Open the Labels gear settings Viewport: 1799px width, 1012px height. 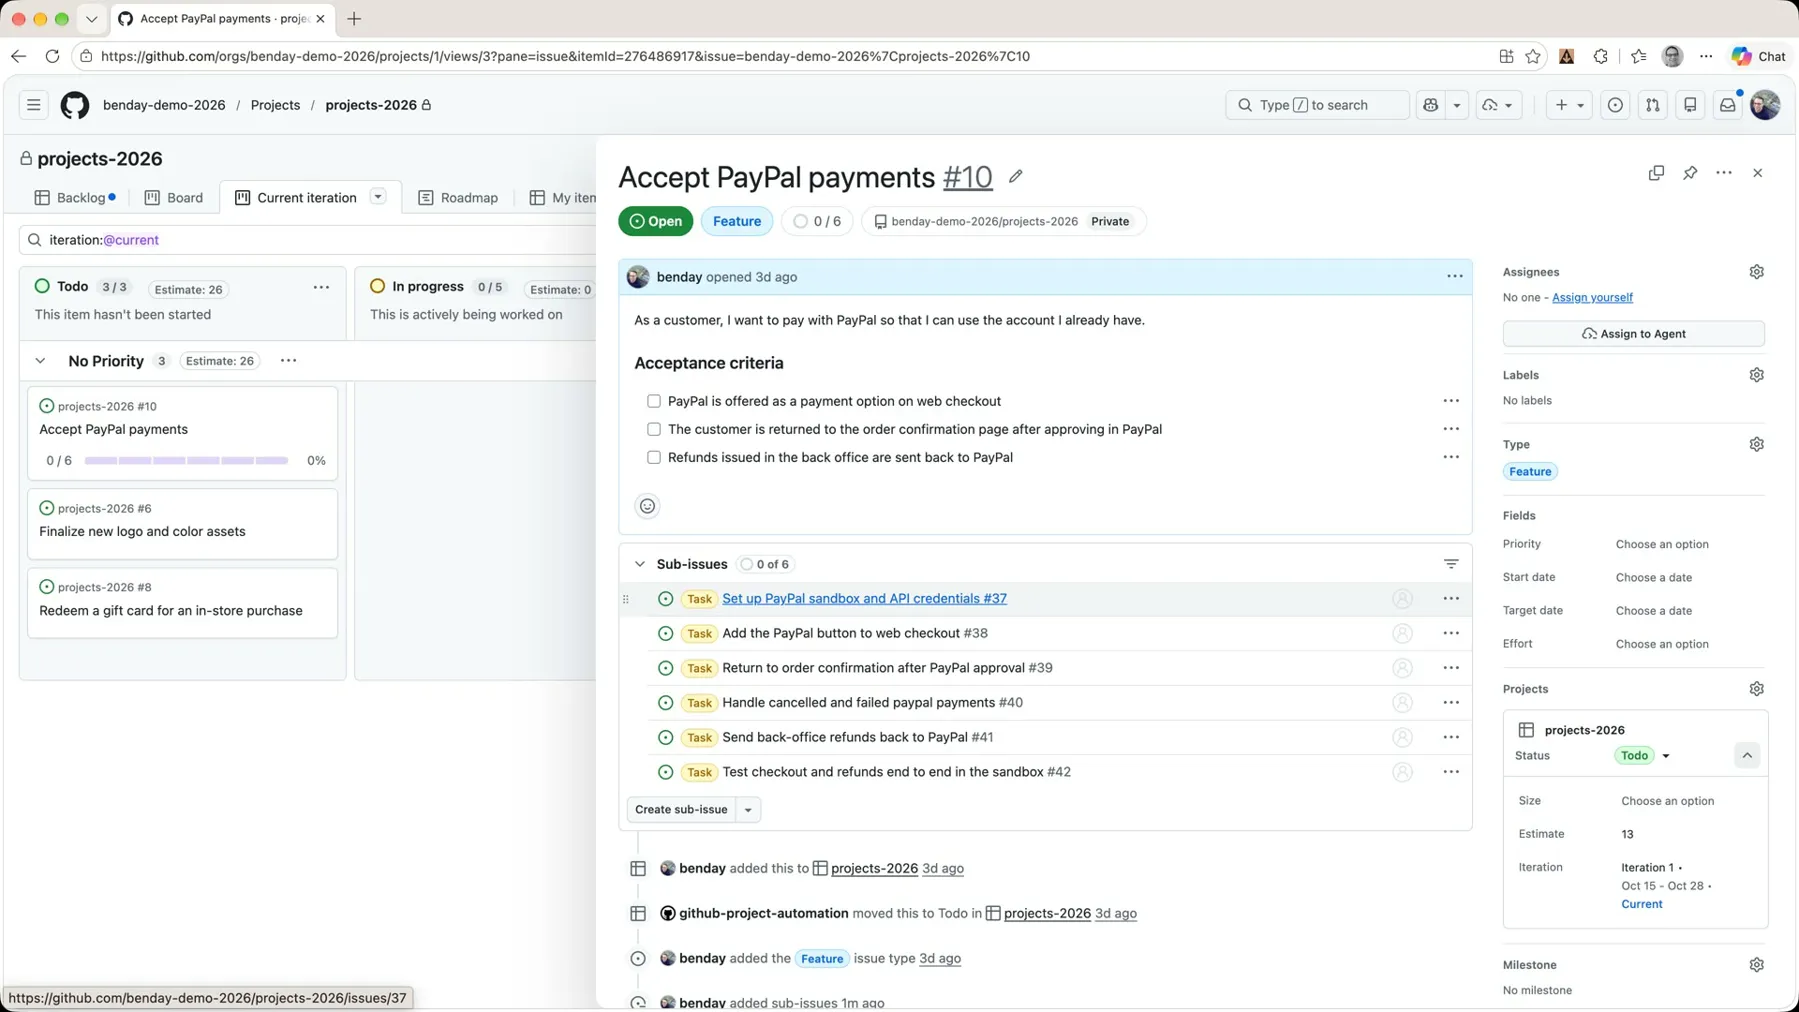[x=1756, y=375]
